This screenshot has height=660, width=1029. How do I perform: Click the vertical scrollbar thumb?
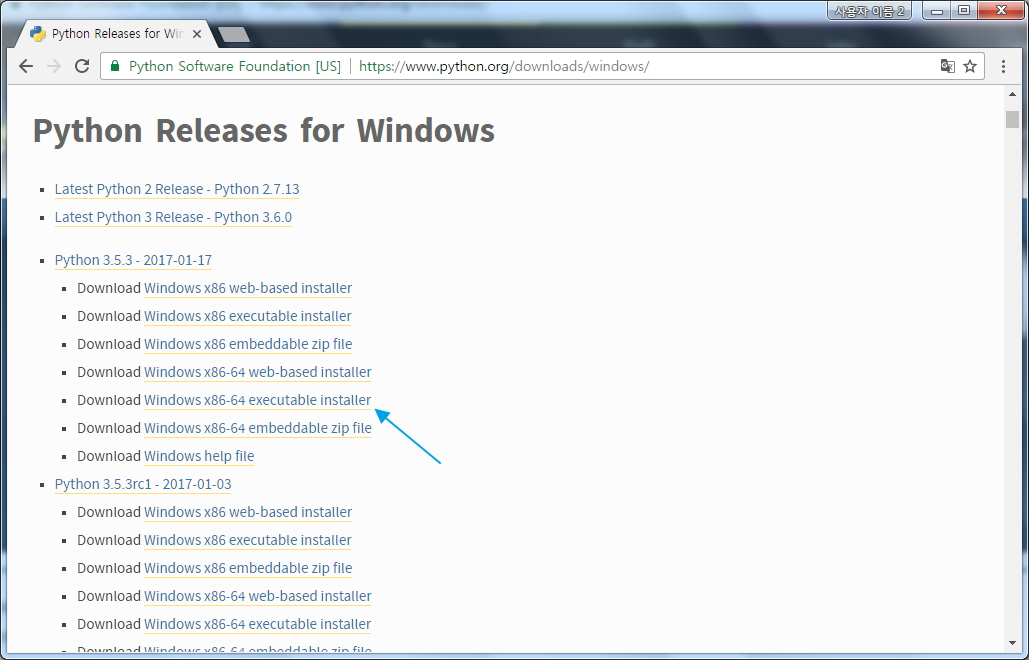tap(1013, 119)
